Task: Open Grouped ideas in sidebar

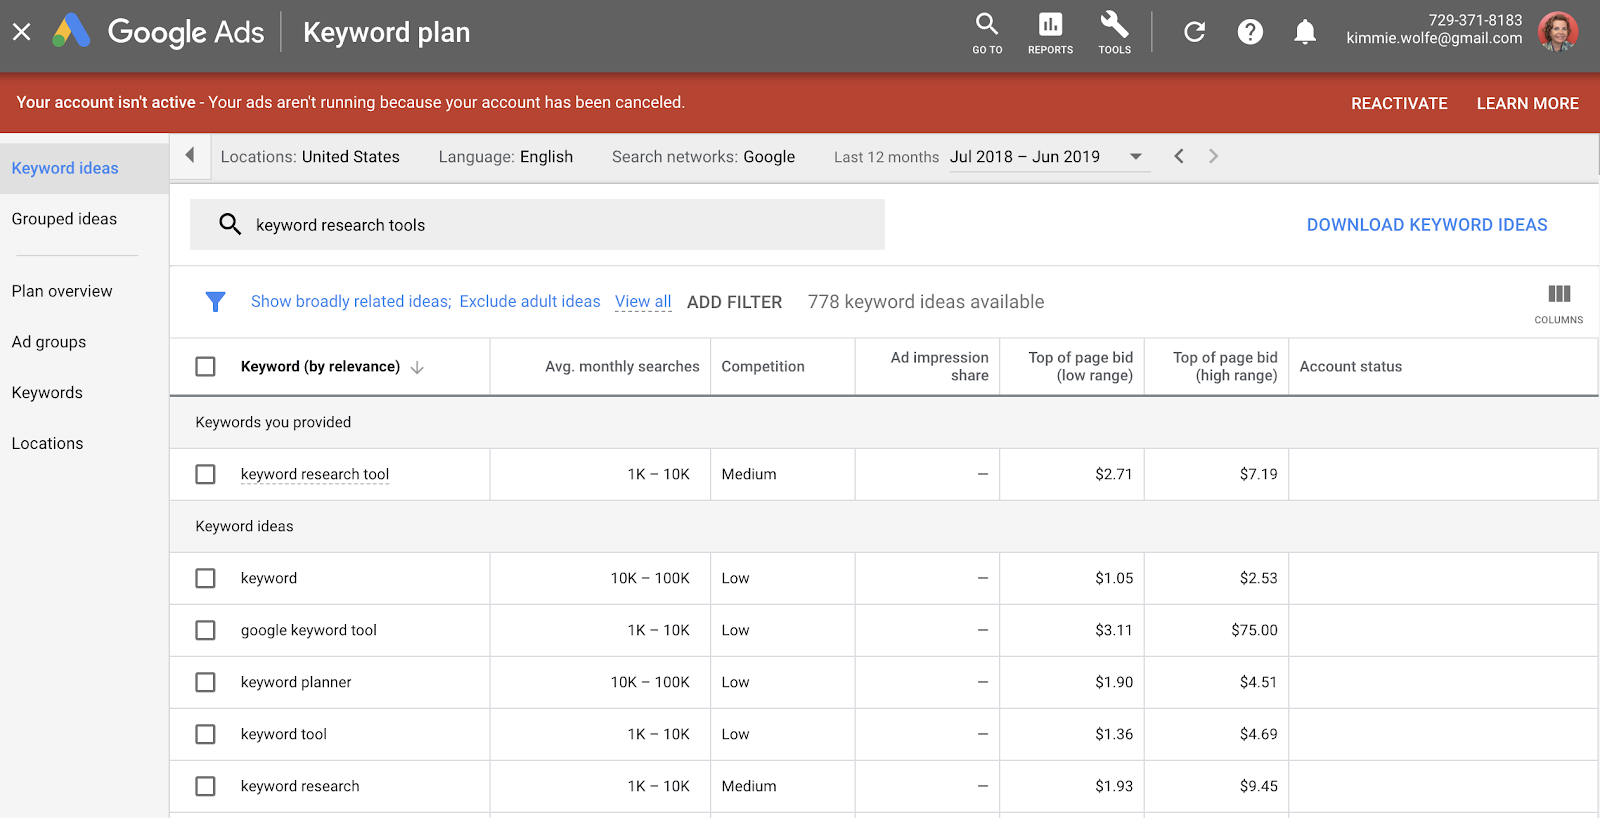Action: [64, 219]
